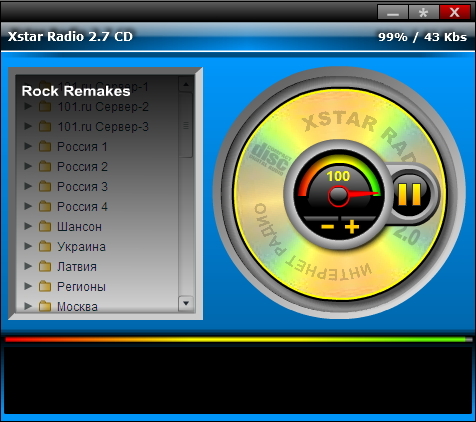Click the asterisk settings button in title bar
This screenshot has height=422, width=476.
[x=423, y=13]
